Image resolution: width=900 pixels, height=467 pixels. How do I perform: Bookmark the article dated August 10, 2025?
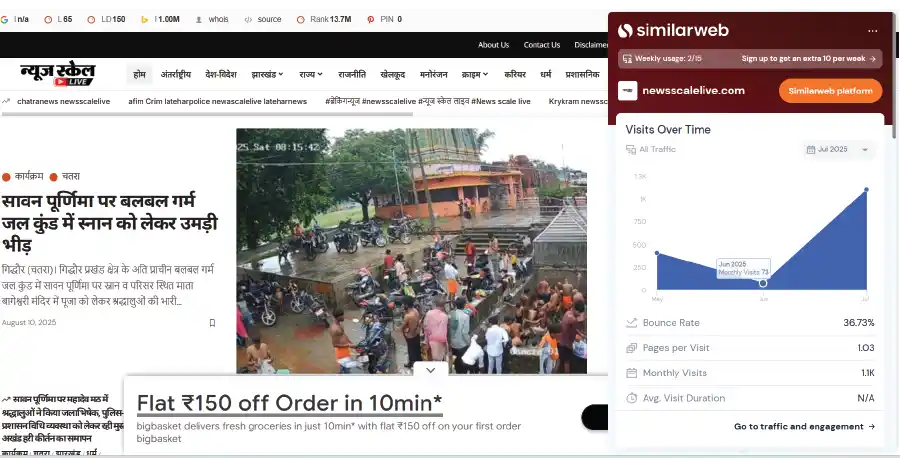[x=212, y=323]
